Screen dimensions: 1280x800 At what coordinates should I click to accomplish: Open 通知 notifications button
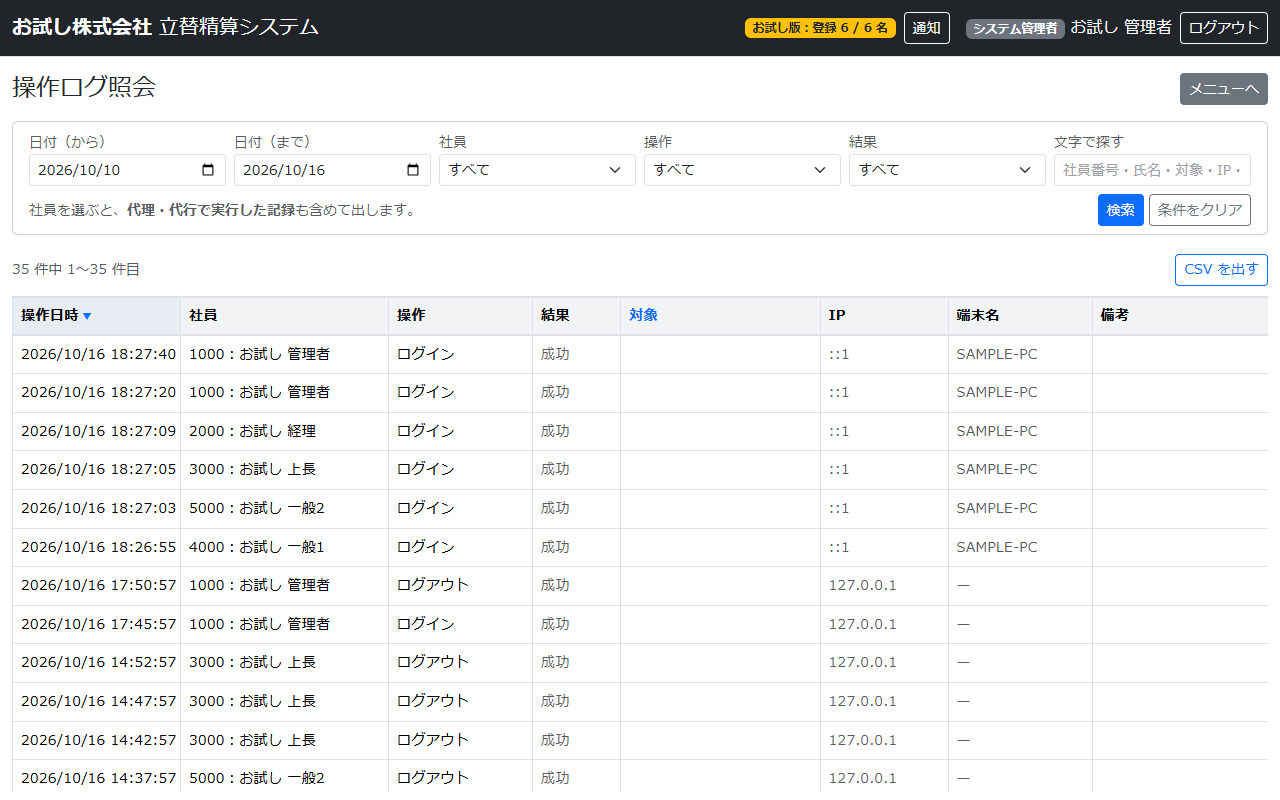[926, 28]
